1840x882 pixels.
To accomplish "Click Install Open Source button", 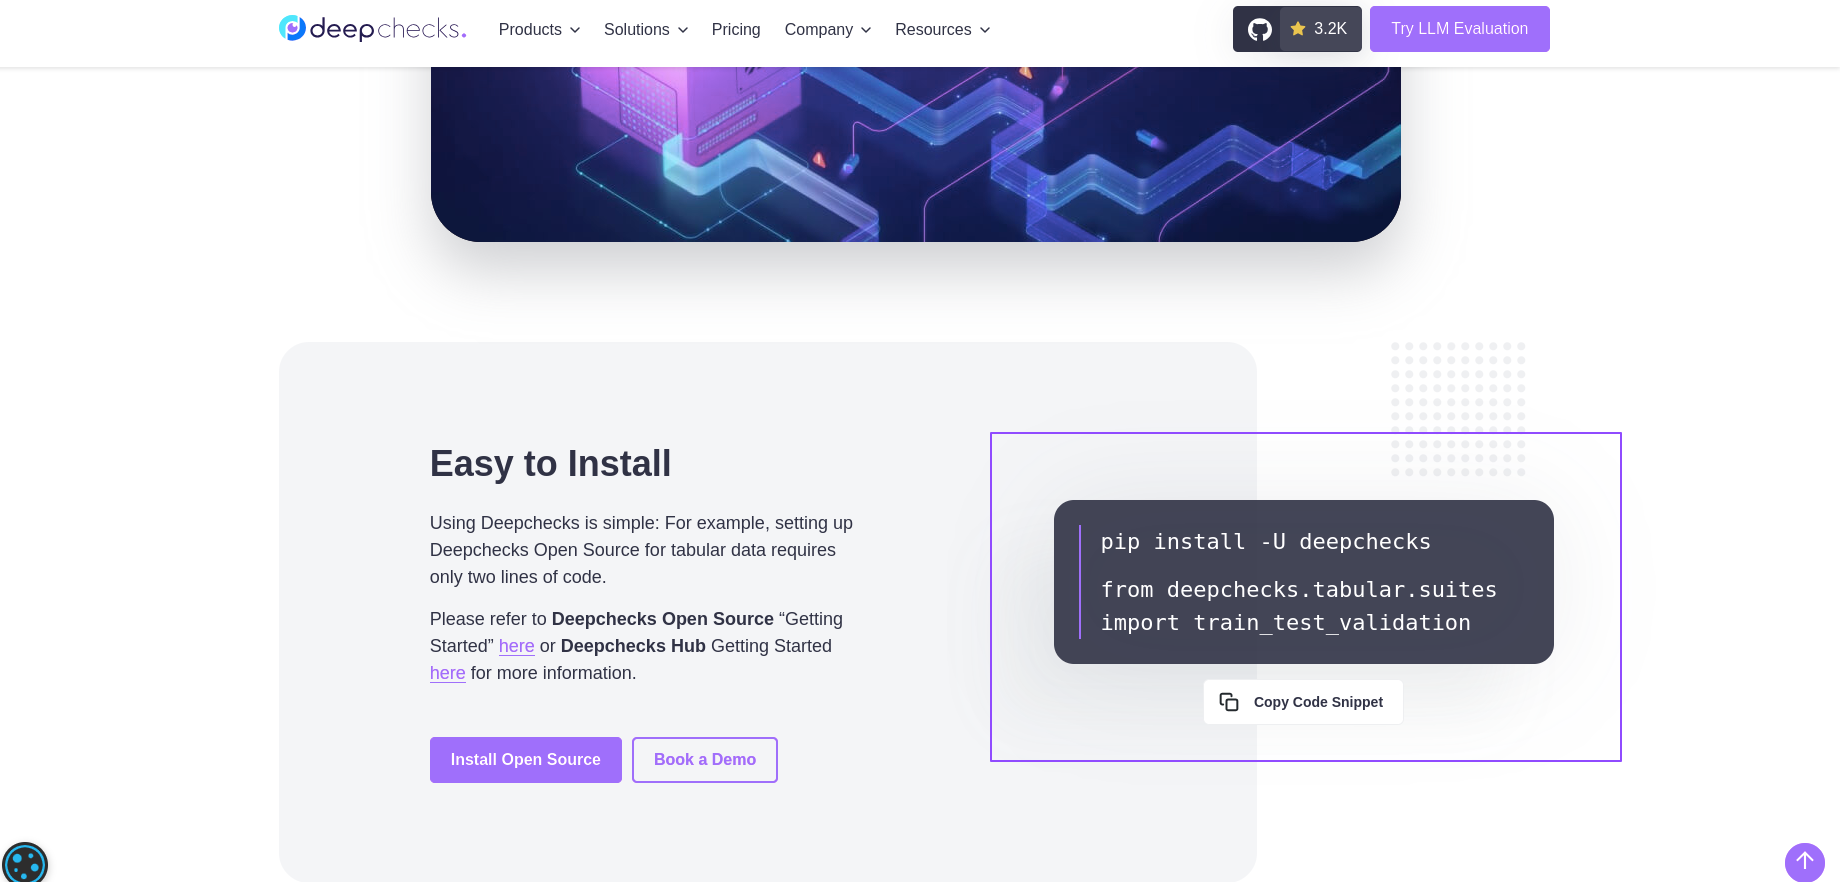I will pyautogui.click(x=526, y=760).
